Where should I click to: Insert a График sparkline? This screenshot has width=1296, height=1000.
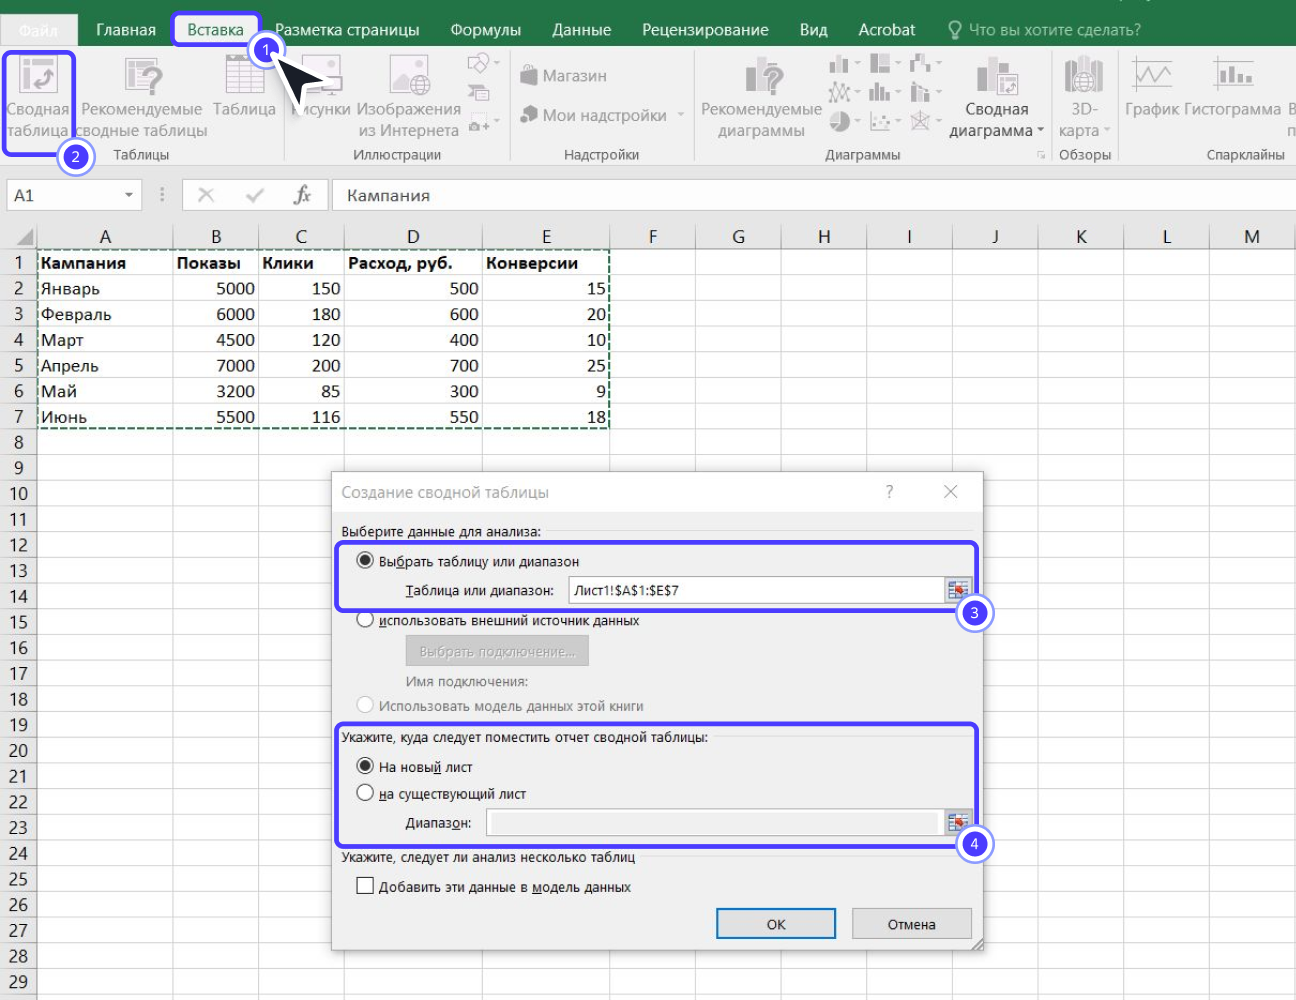(1152, 88)
